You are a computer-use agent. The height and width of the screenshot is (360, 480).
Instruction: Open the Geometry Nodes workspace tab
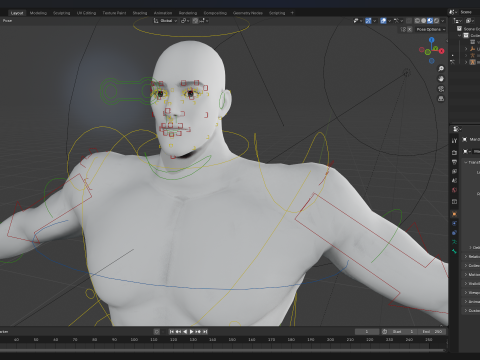point(248,13)
